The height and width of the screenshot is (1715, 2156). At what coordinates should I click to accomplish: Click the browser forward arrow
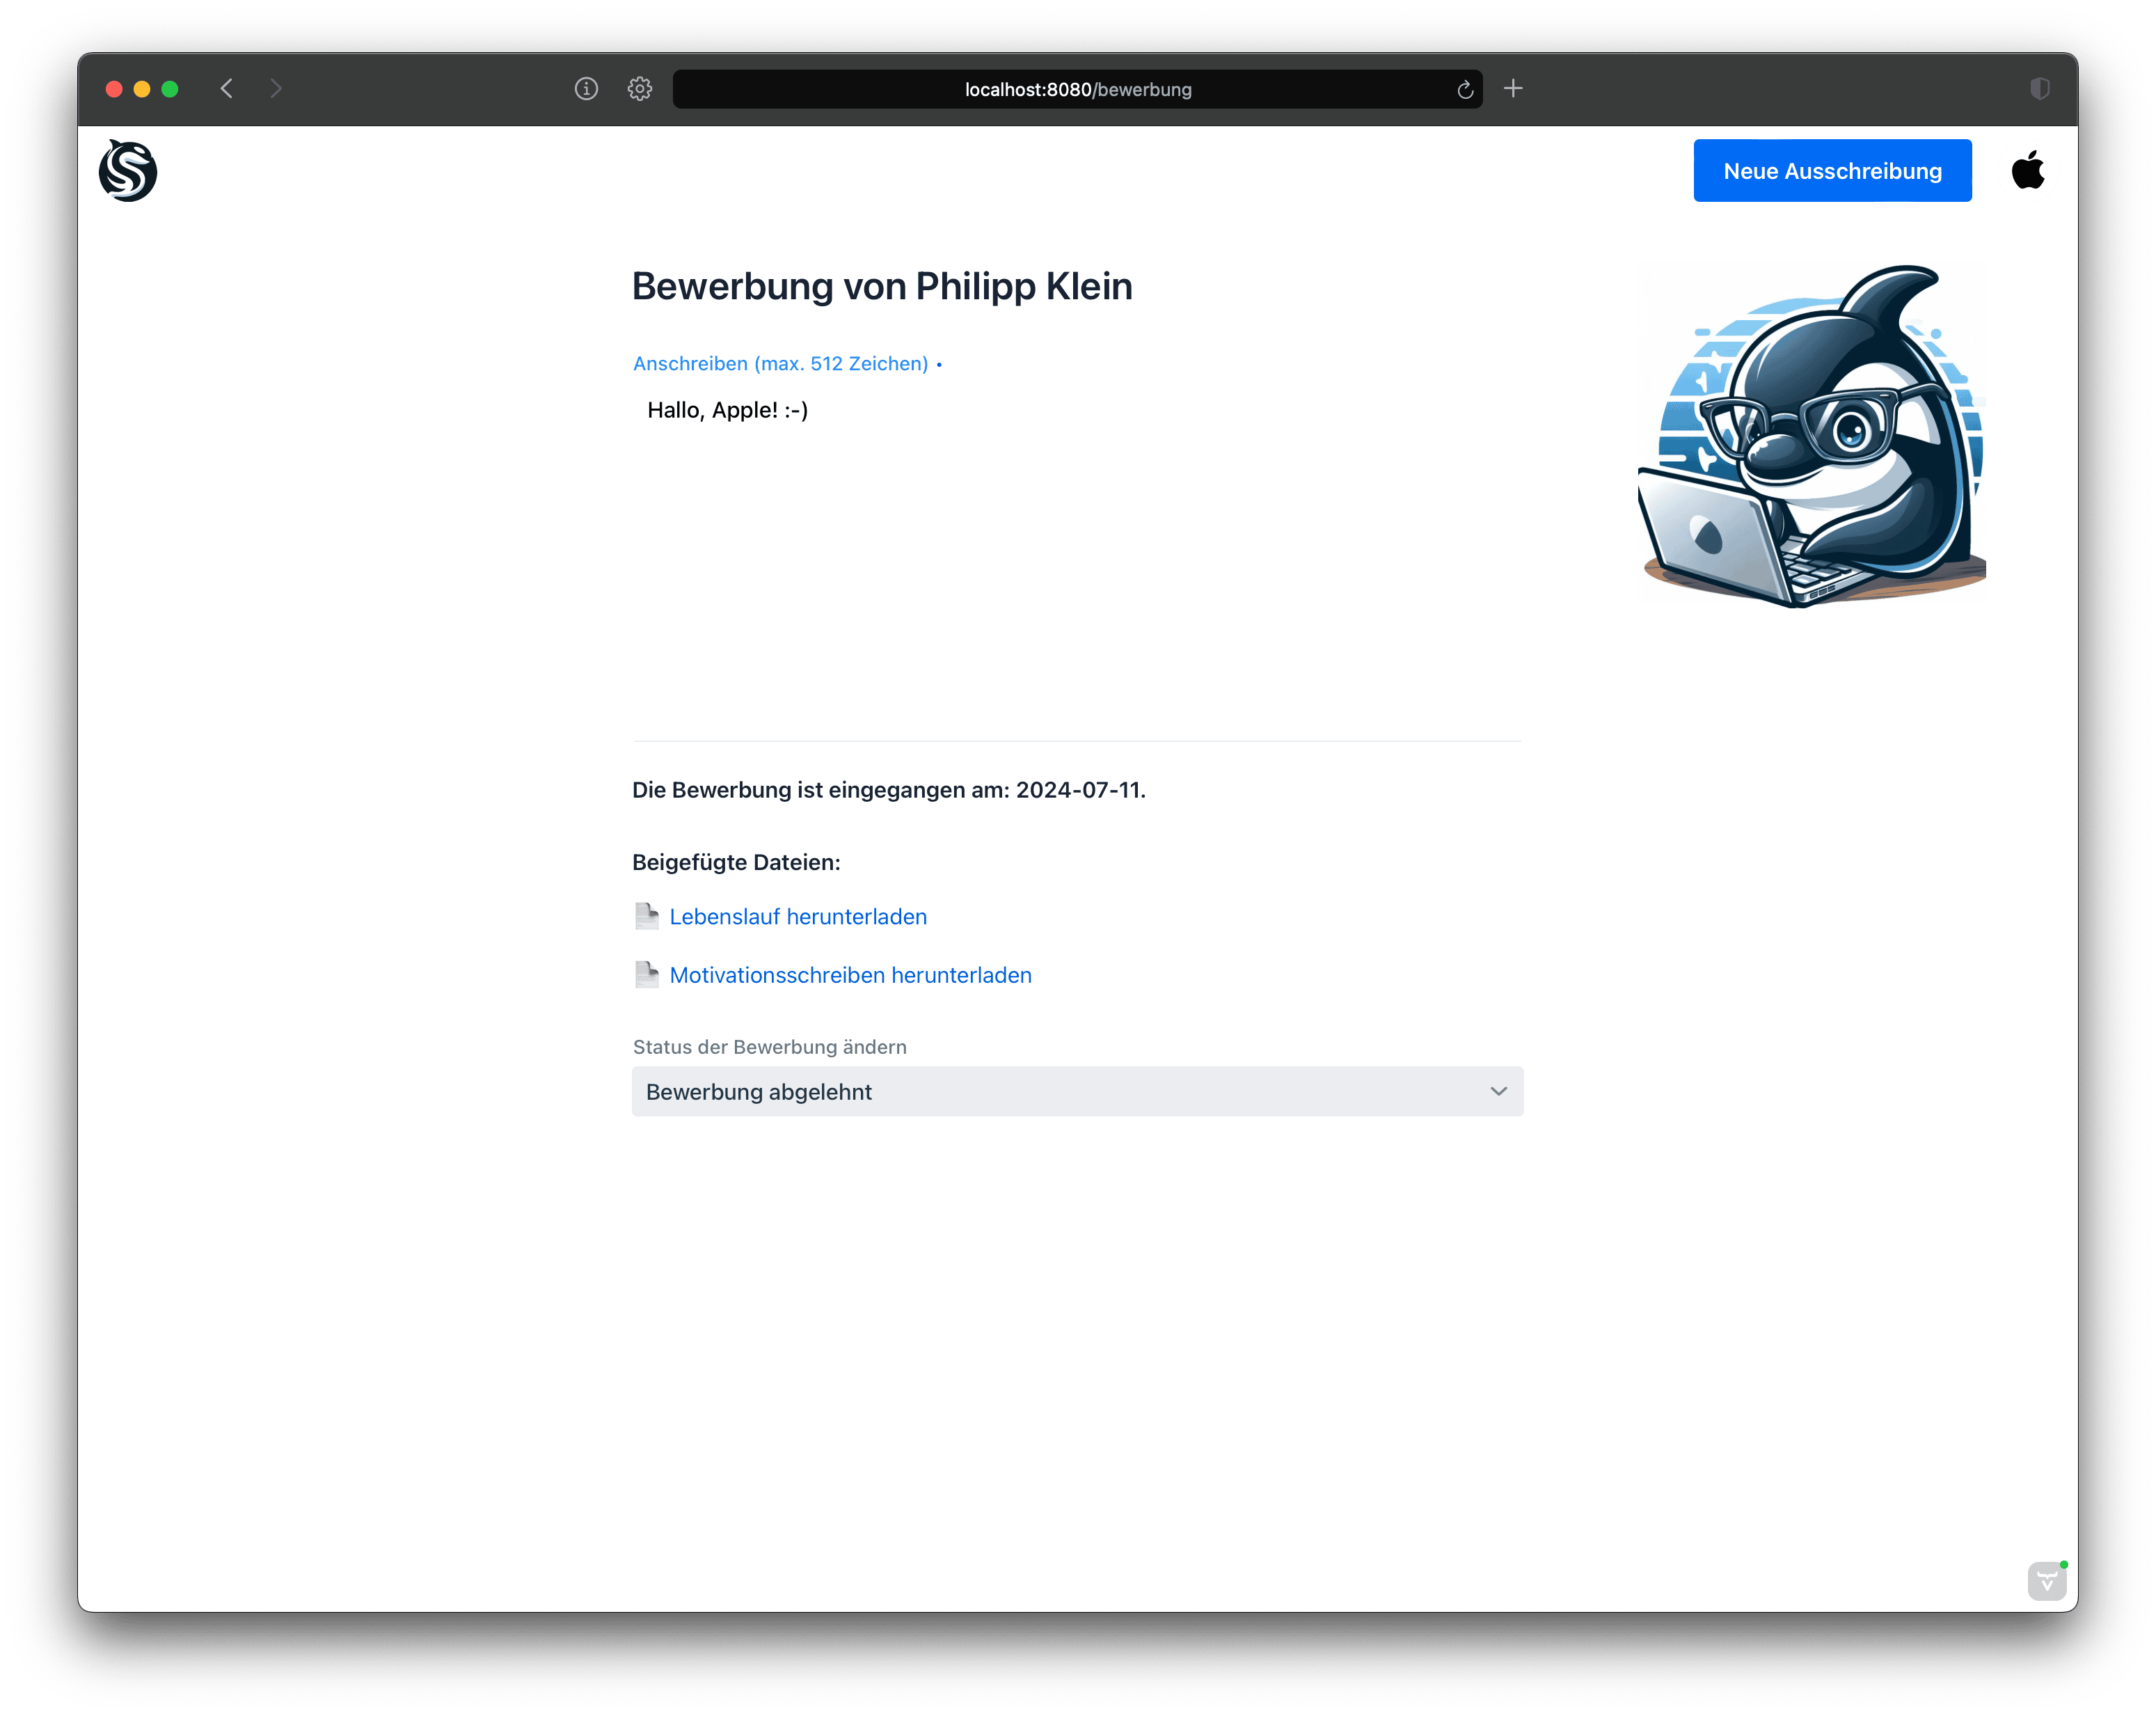point(276,89)
